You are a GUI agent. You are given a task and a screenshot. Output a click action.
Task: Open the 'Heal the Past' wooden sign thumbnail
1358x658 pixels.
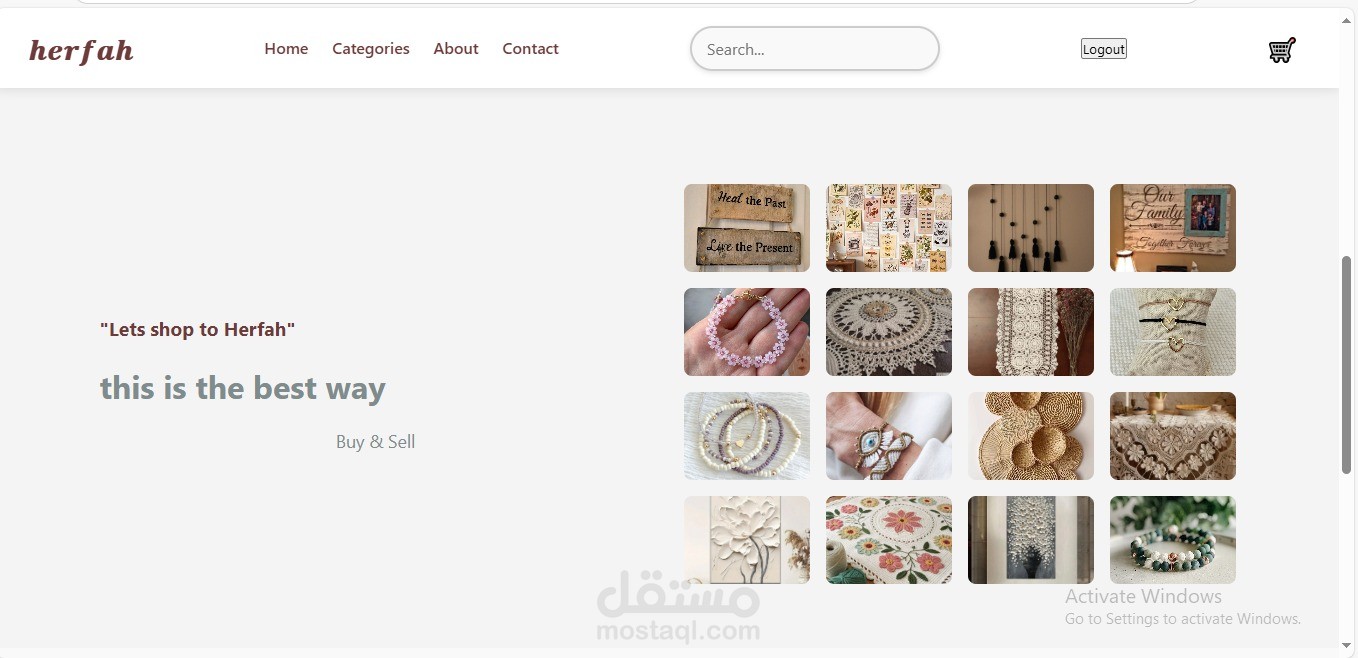(x=747, y=228)
